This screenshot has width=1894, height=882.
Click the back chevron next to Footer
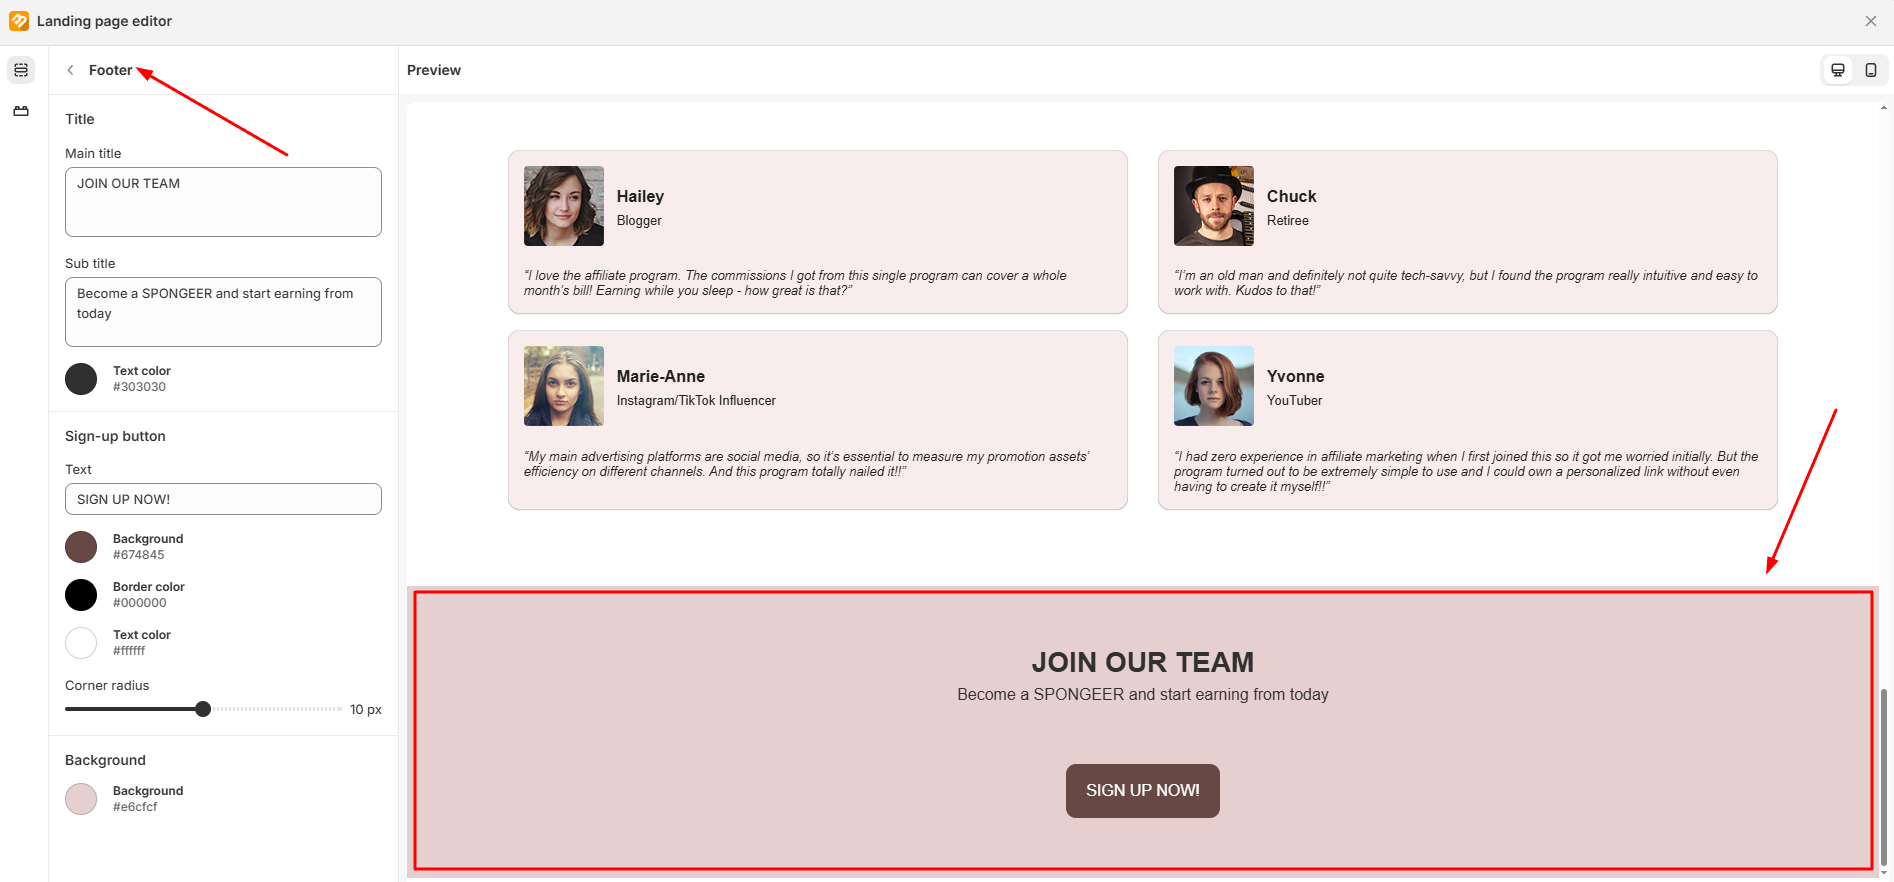click(x=70, y=70)
